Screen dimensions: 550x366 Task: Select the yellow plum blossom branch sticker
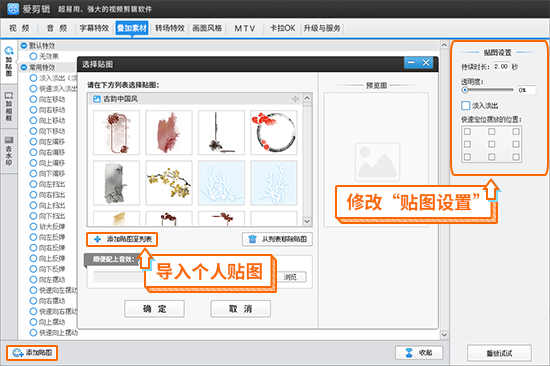(x=169, y=183)
